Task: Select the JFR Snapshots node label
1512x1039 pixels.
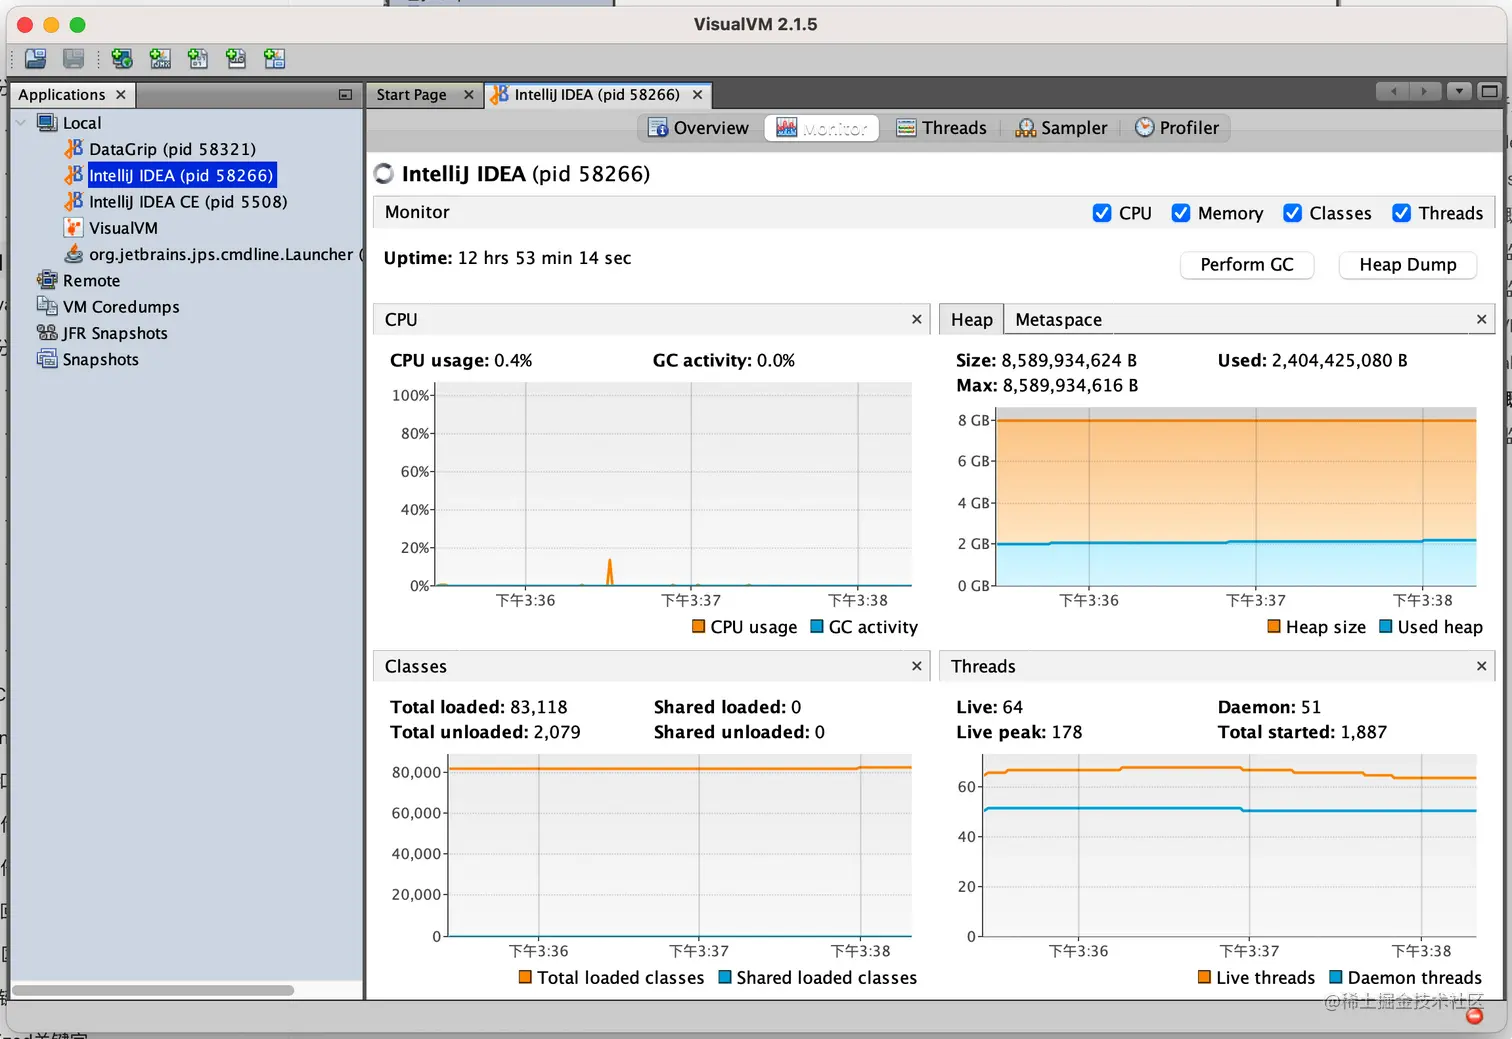Action: [115, 333]
